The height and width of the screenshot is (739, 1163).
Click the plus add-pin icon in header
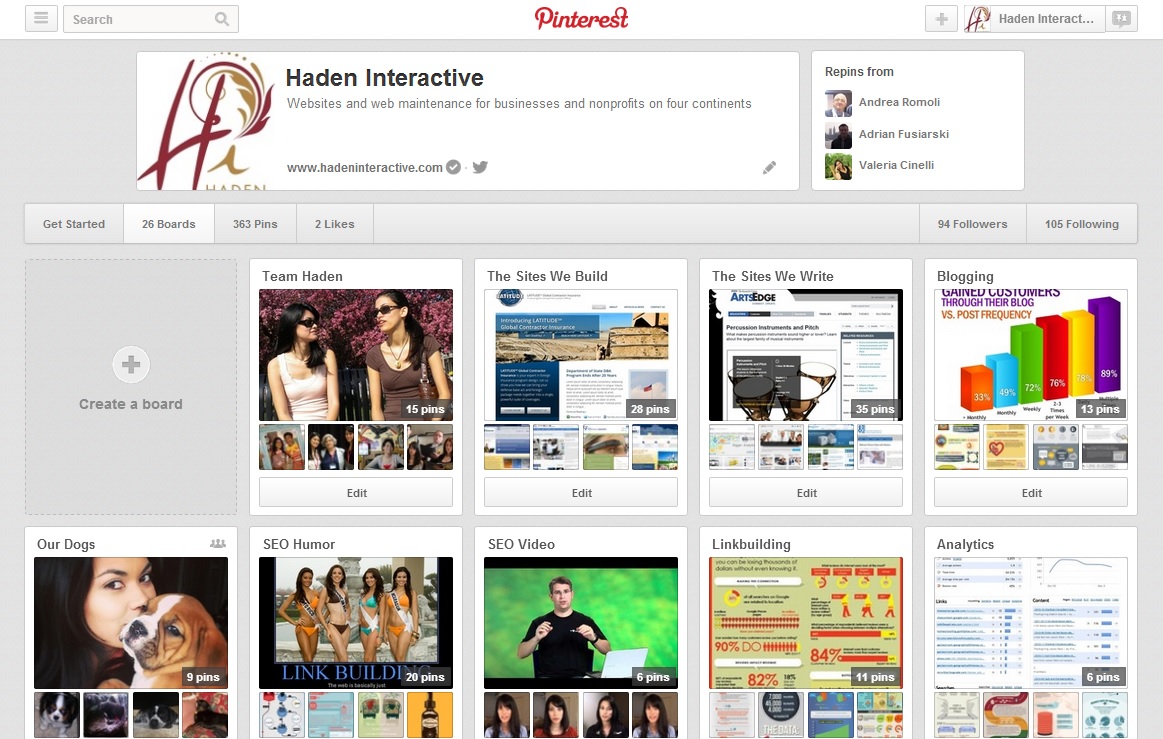tap(941, 19)
